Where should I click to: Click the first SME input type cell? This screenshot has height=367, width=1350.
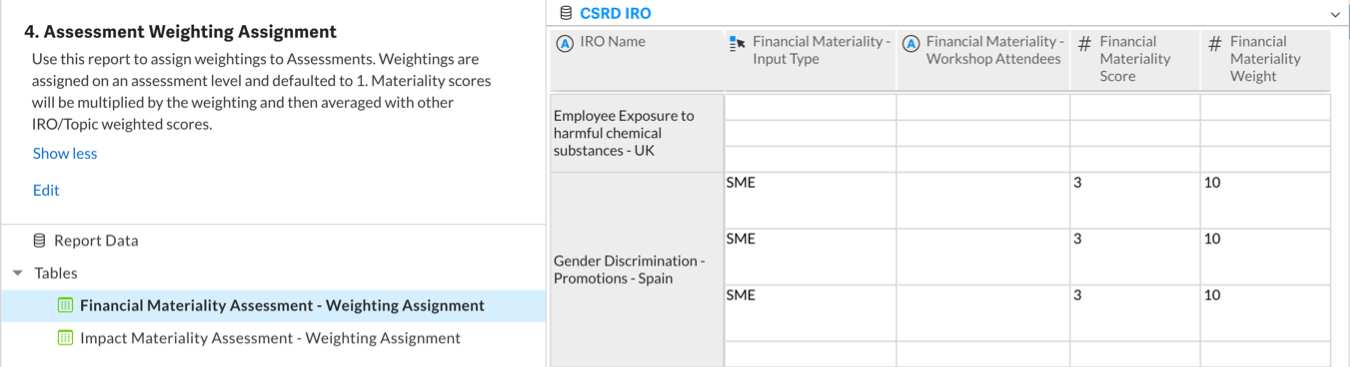(810, 200)
